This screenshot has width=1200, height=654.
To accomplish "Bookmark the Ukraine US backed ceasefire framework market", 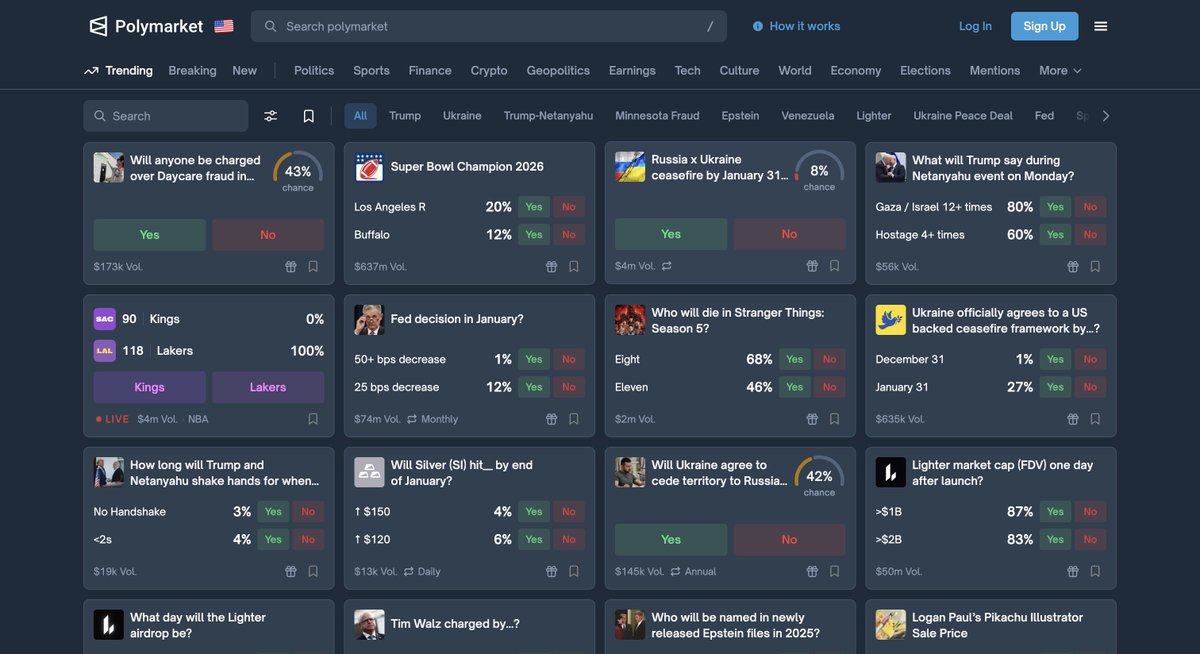I will (x=1095, y=419).
